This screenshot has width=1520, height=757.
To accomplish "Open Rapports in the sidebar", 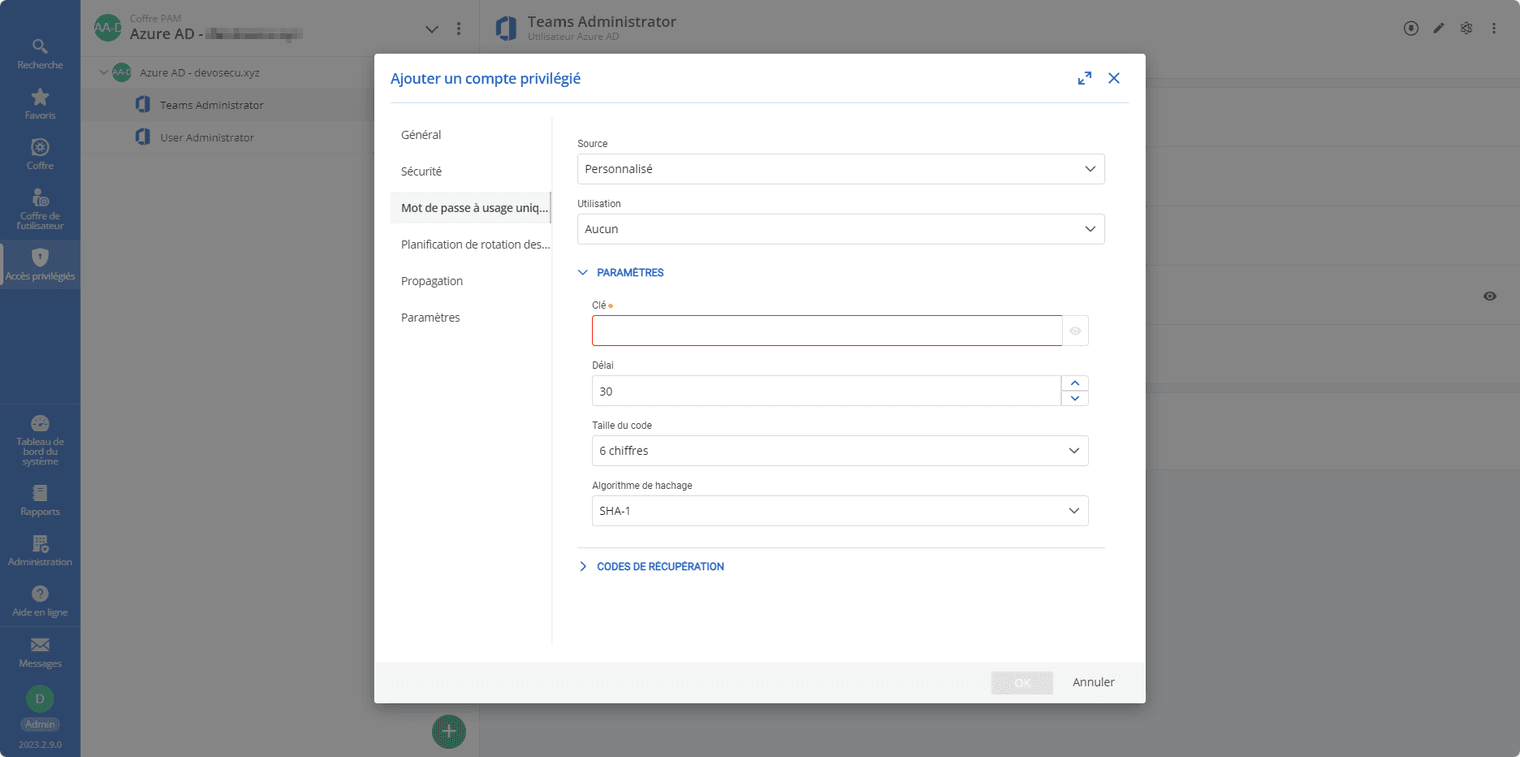I will [x=40, y=500].
